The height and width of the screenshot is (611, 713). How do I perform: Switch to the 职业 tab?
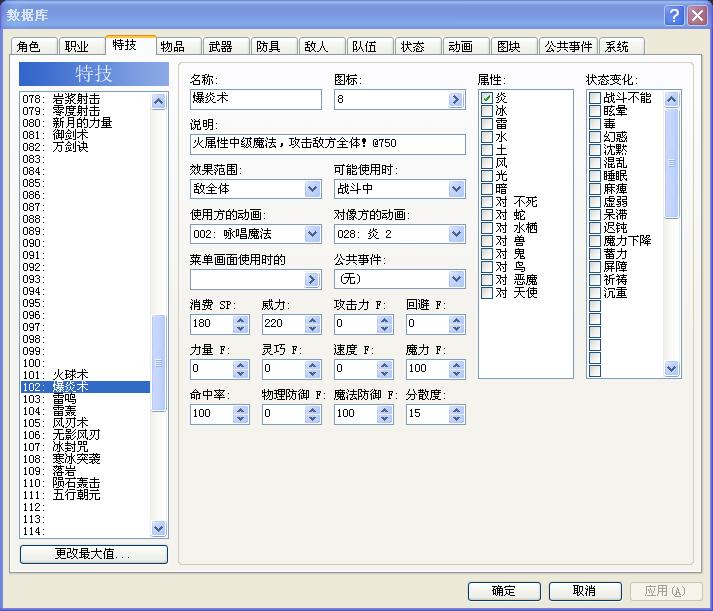tap(81, 46)
